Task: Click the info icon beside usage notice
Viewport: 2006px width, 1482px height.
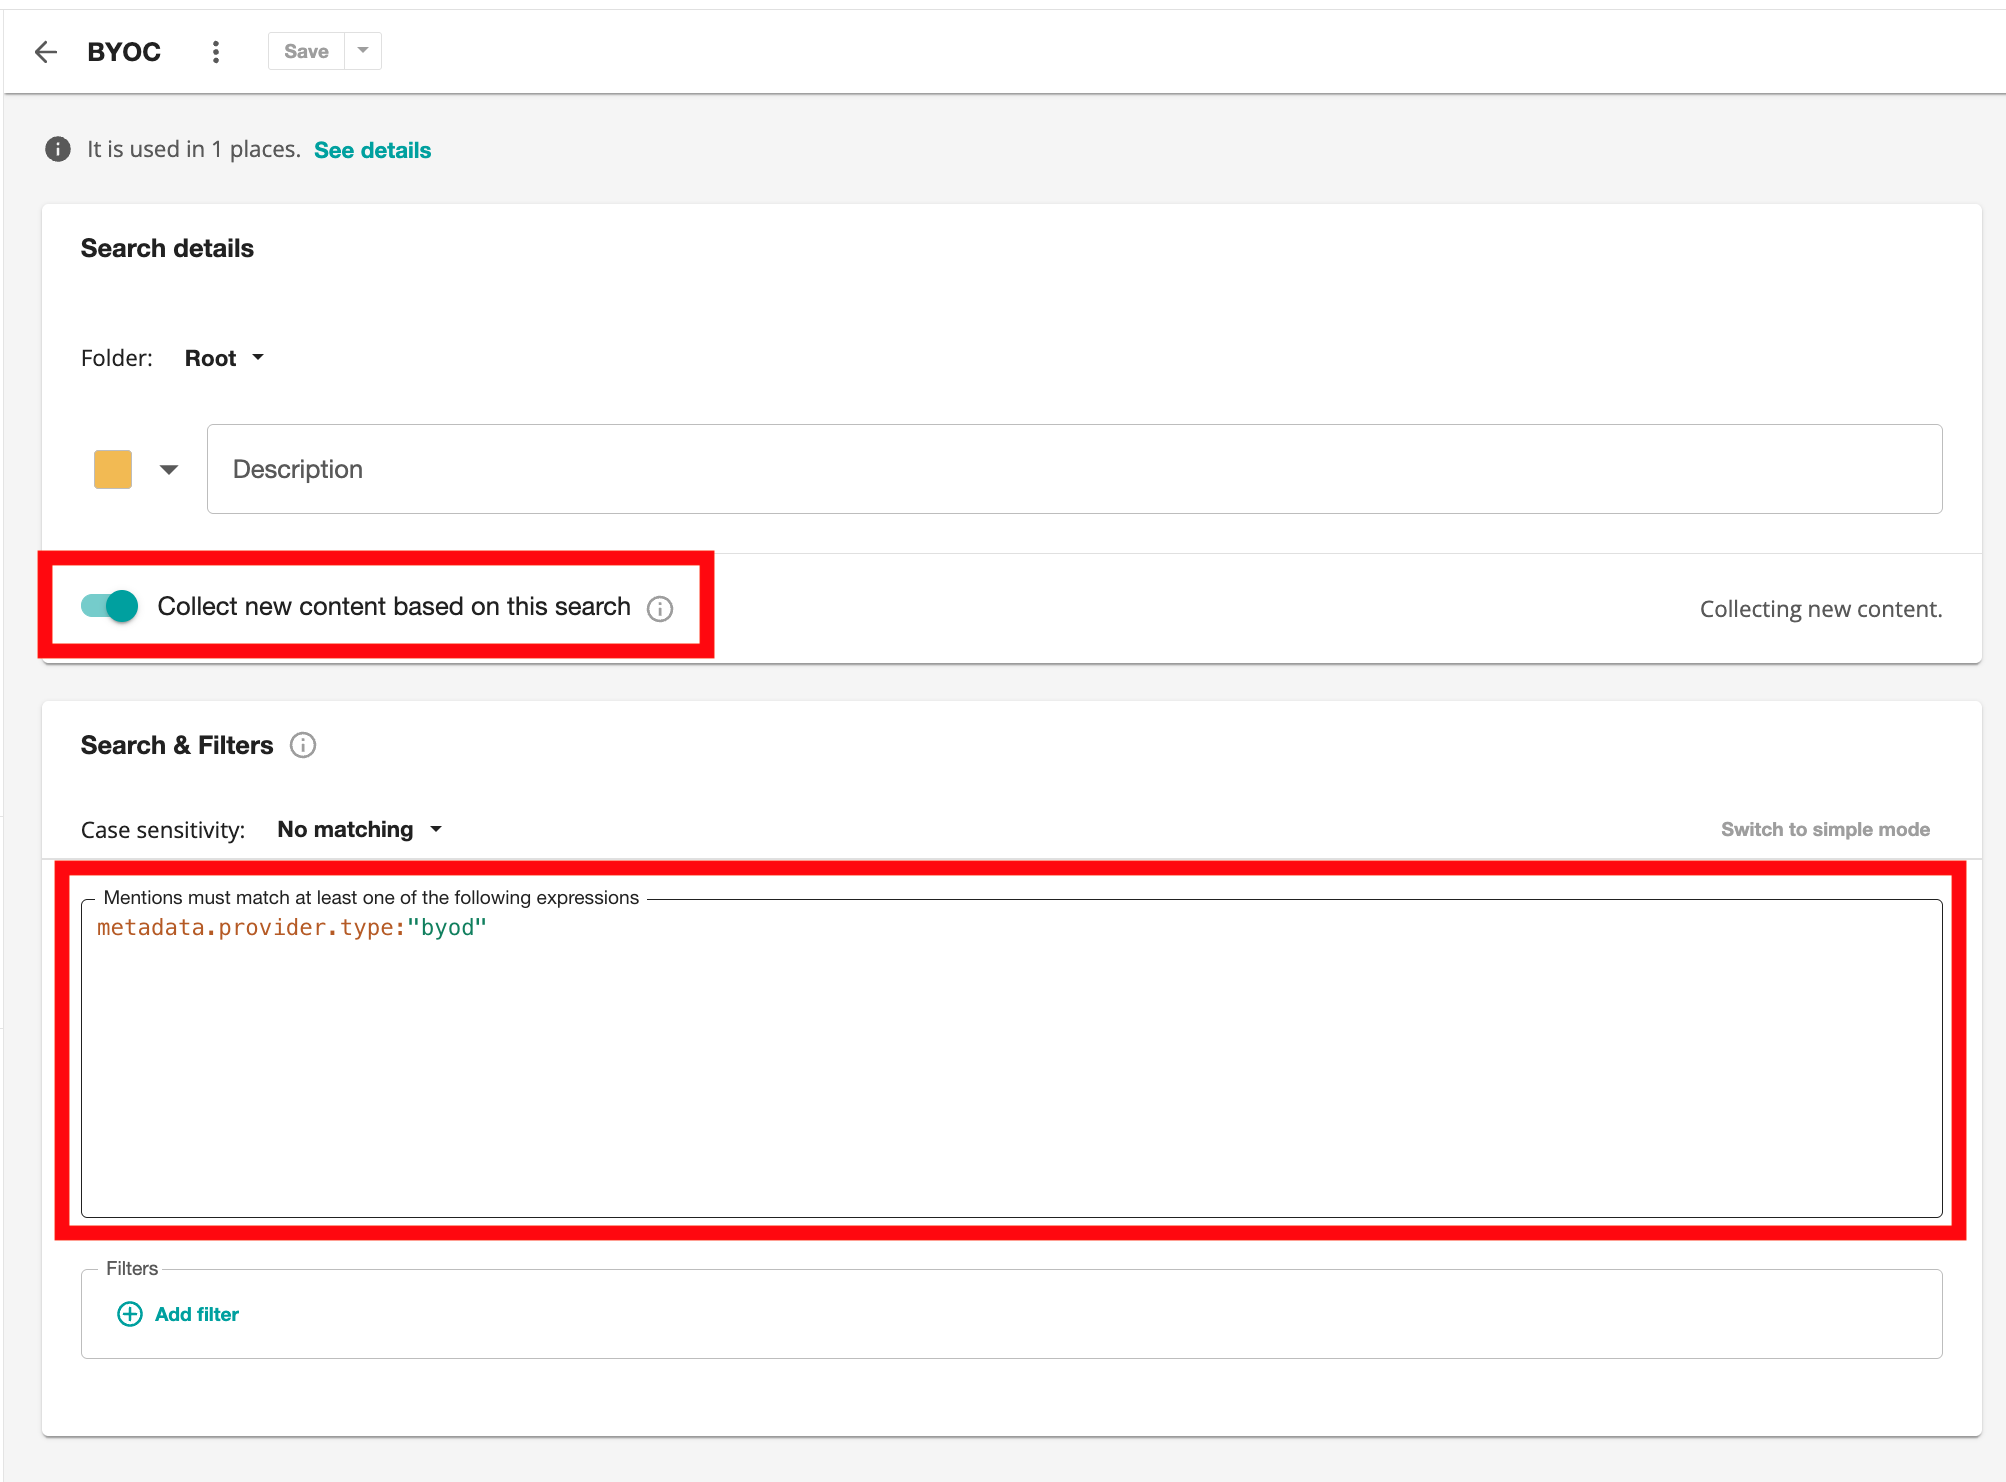Action: click(58, 149)
